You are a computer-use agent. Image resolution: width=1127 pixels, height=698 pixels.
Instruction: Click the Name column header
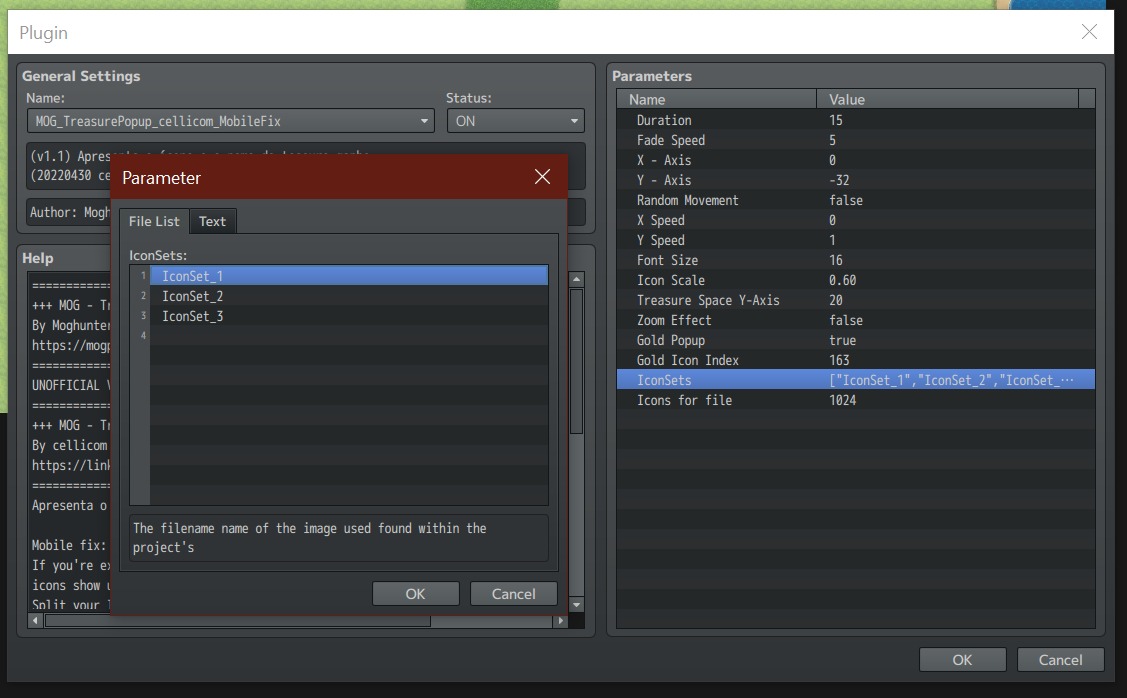pos(717,99)
